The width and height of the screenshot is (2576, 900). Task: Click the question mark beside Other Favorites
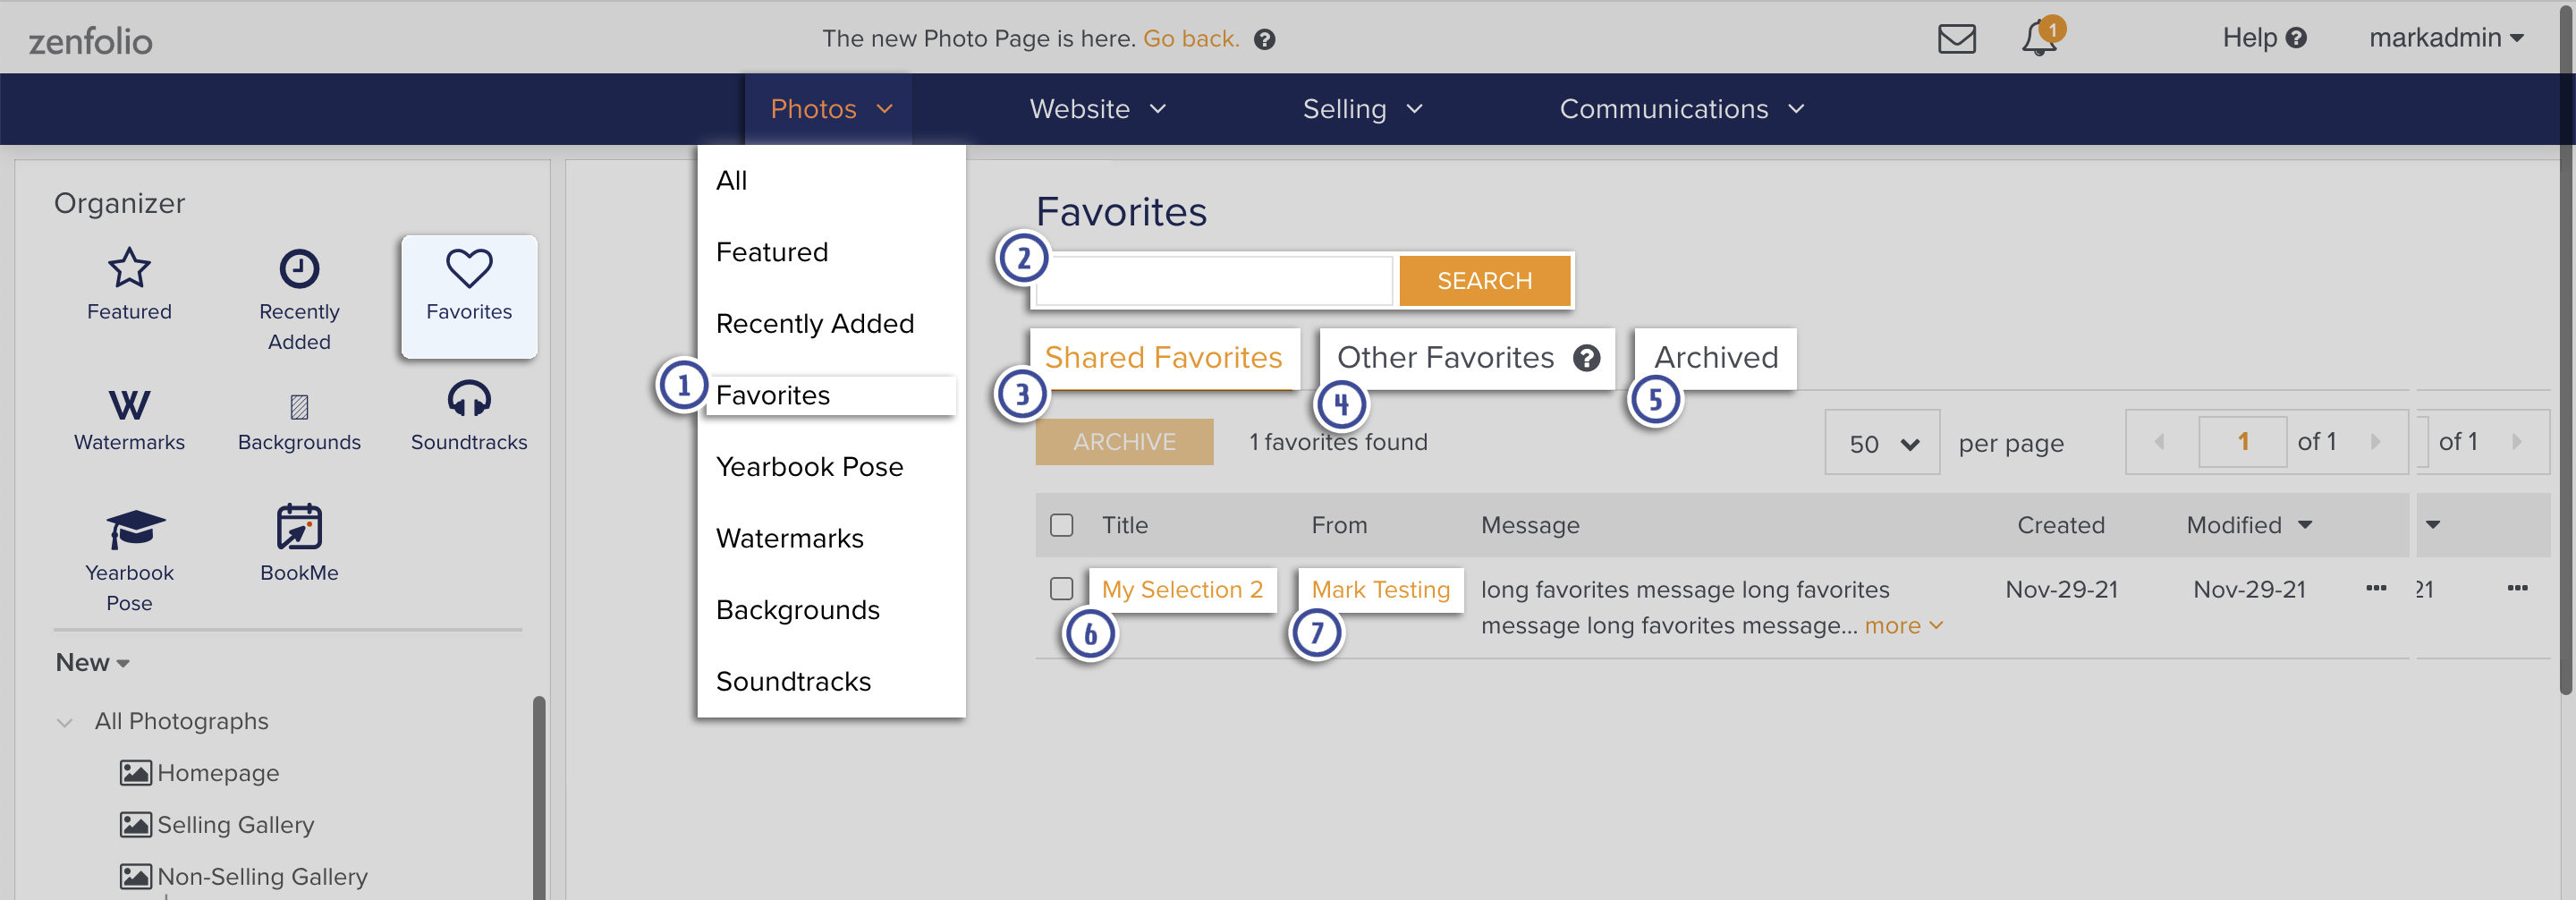tap(1586, 358)
